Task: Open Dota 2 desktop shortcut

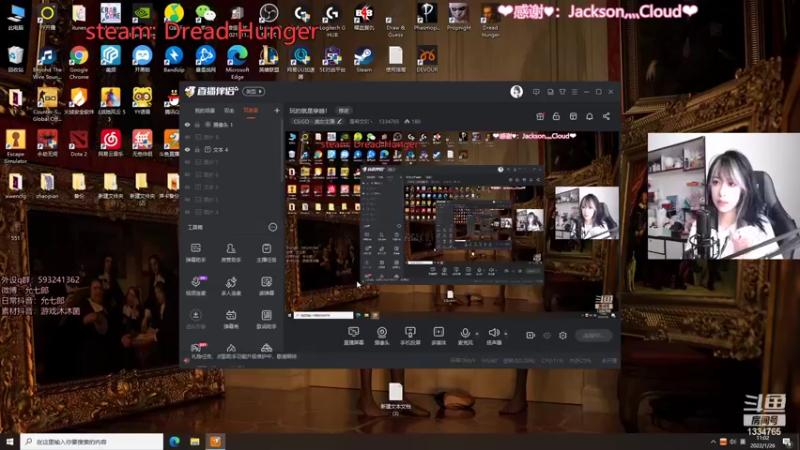Action: [79, 143]
